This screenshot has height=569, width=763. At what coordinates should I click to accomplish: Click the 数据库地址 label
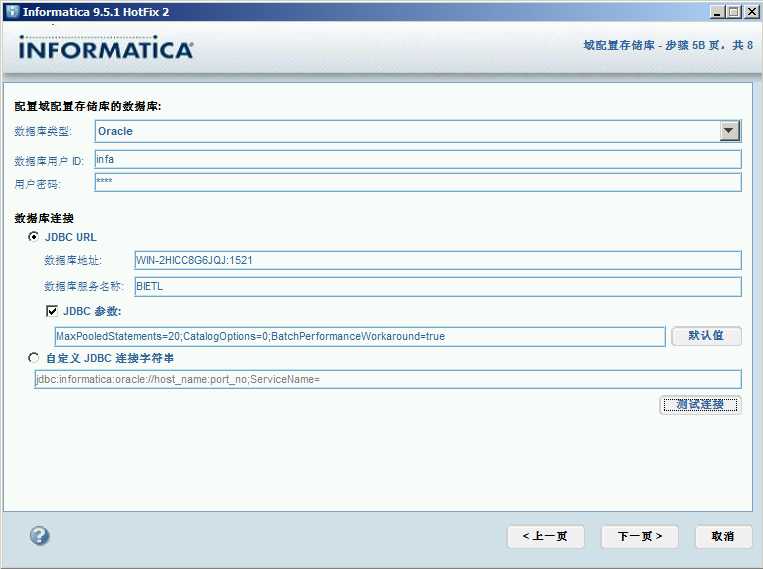tap(73, 260)
